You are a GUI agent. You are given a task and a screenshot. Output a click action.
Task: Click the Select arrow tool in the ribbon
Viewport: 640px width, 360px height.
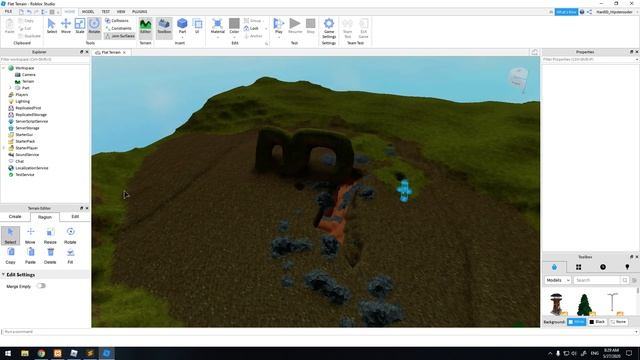[x=52, y=26]
